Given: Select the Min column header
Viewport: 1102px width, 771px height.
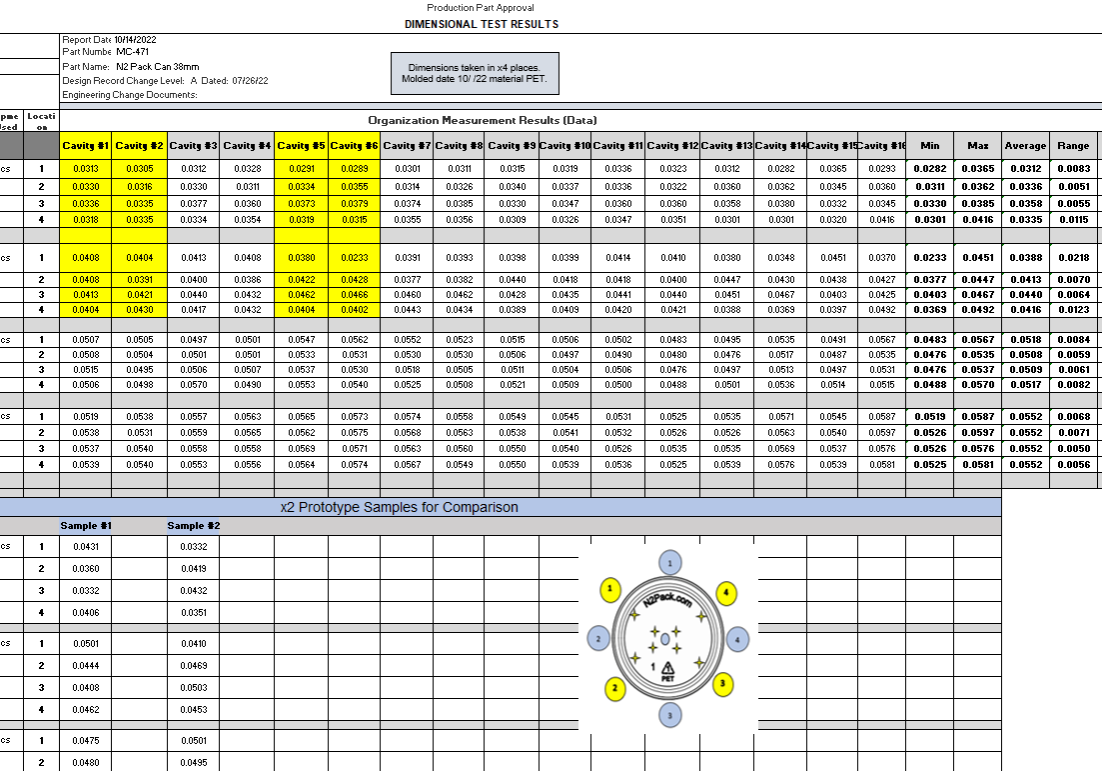Looking at the screenshot, I should [x=930, y=145].
